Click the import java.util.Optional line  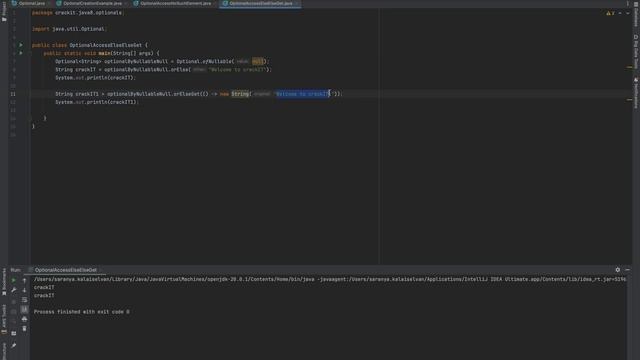pos(69,29)
